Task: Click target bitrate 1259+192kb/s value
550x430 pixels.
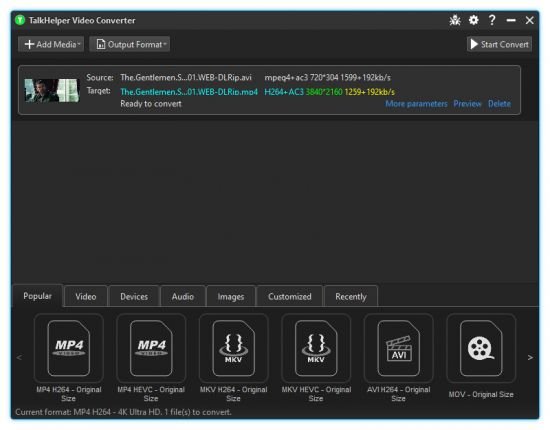Action: point(370,92)
